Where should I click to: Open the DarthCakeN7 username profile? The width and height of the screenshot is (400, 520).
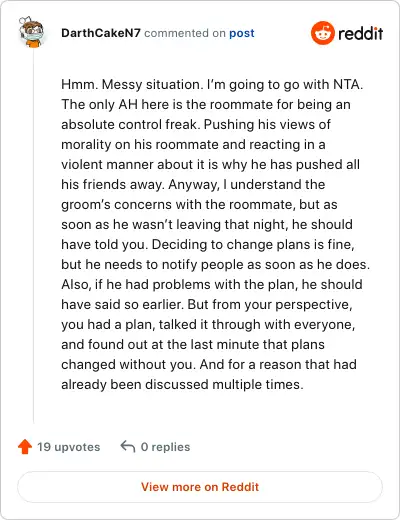coord(101,33)
